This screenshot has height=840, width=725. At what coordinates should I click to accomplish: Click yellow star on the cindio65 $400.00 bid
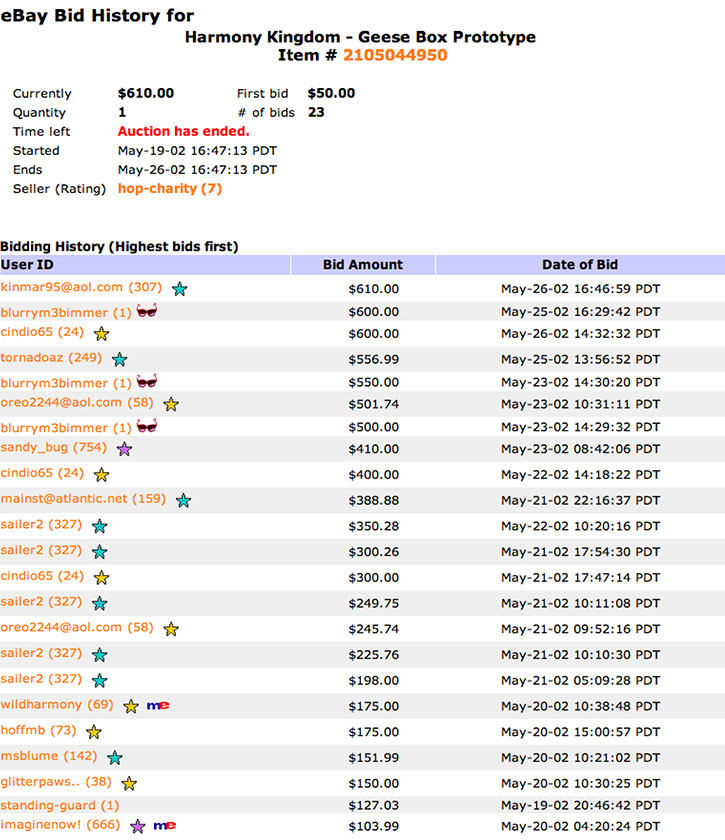point(101,475)
